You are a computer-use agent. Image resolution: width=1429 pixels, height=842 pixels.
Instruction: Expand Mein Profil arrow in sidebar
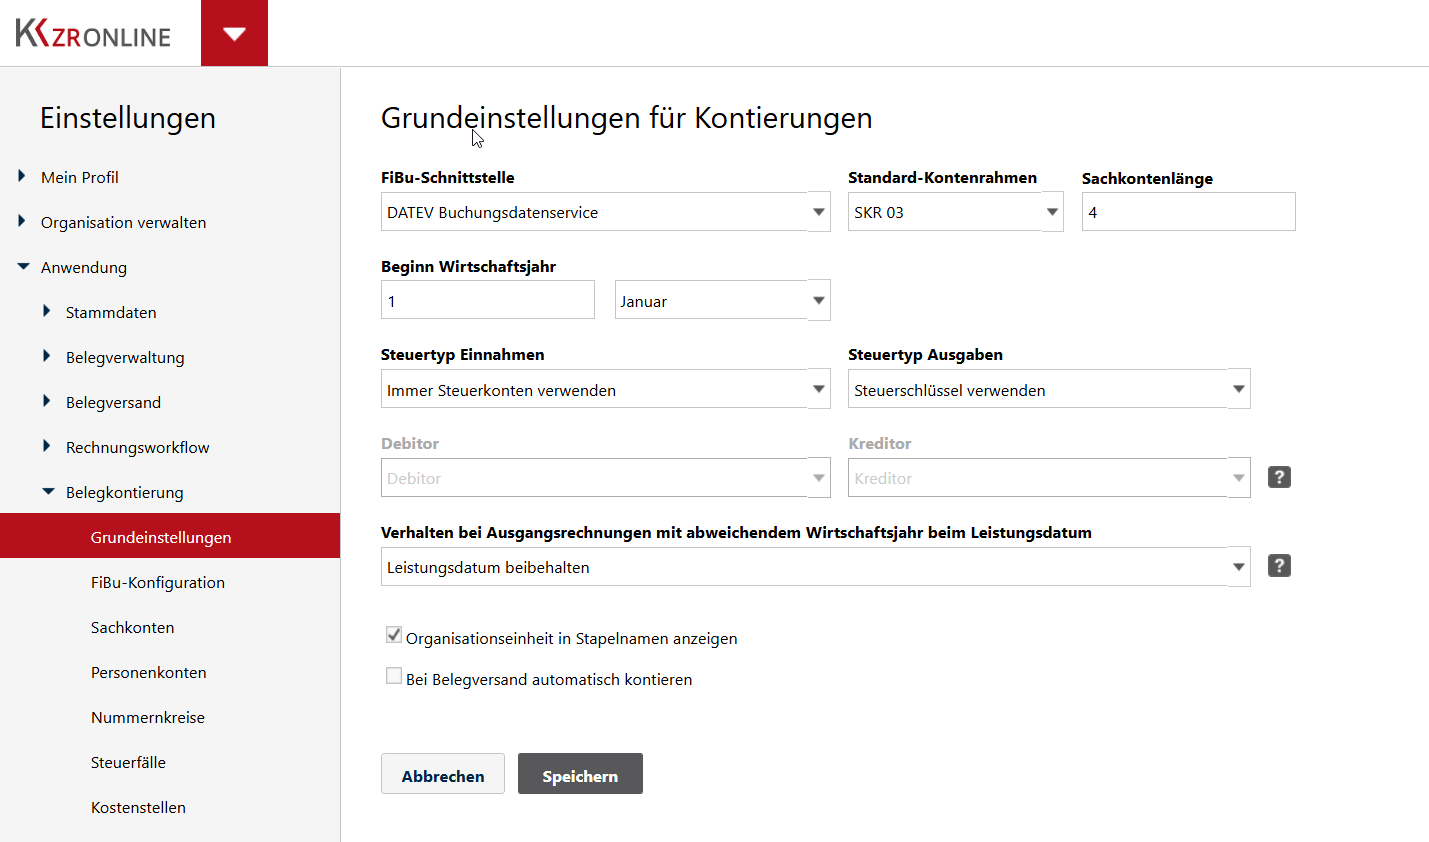(22, 176)
